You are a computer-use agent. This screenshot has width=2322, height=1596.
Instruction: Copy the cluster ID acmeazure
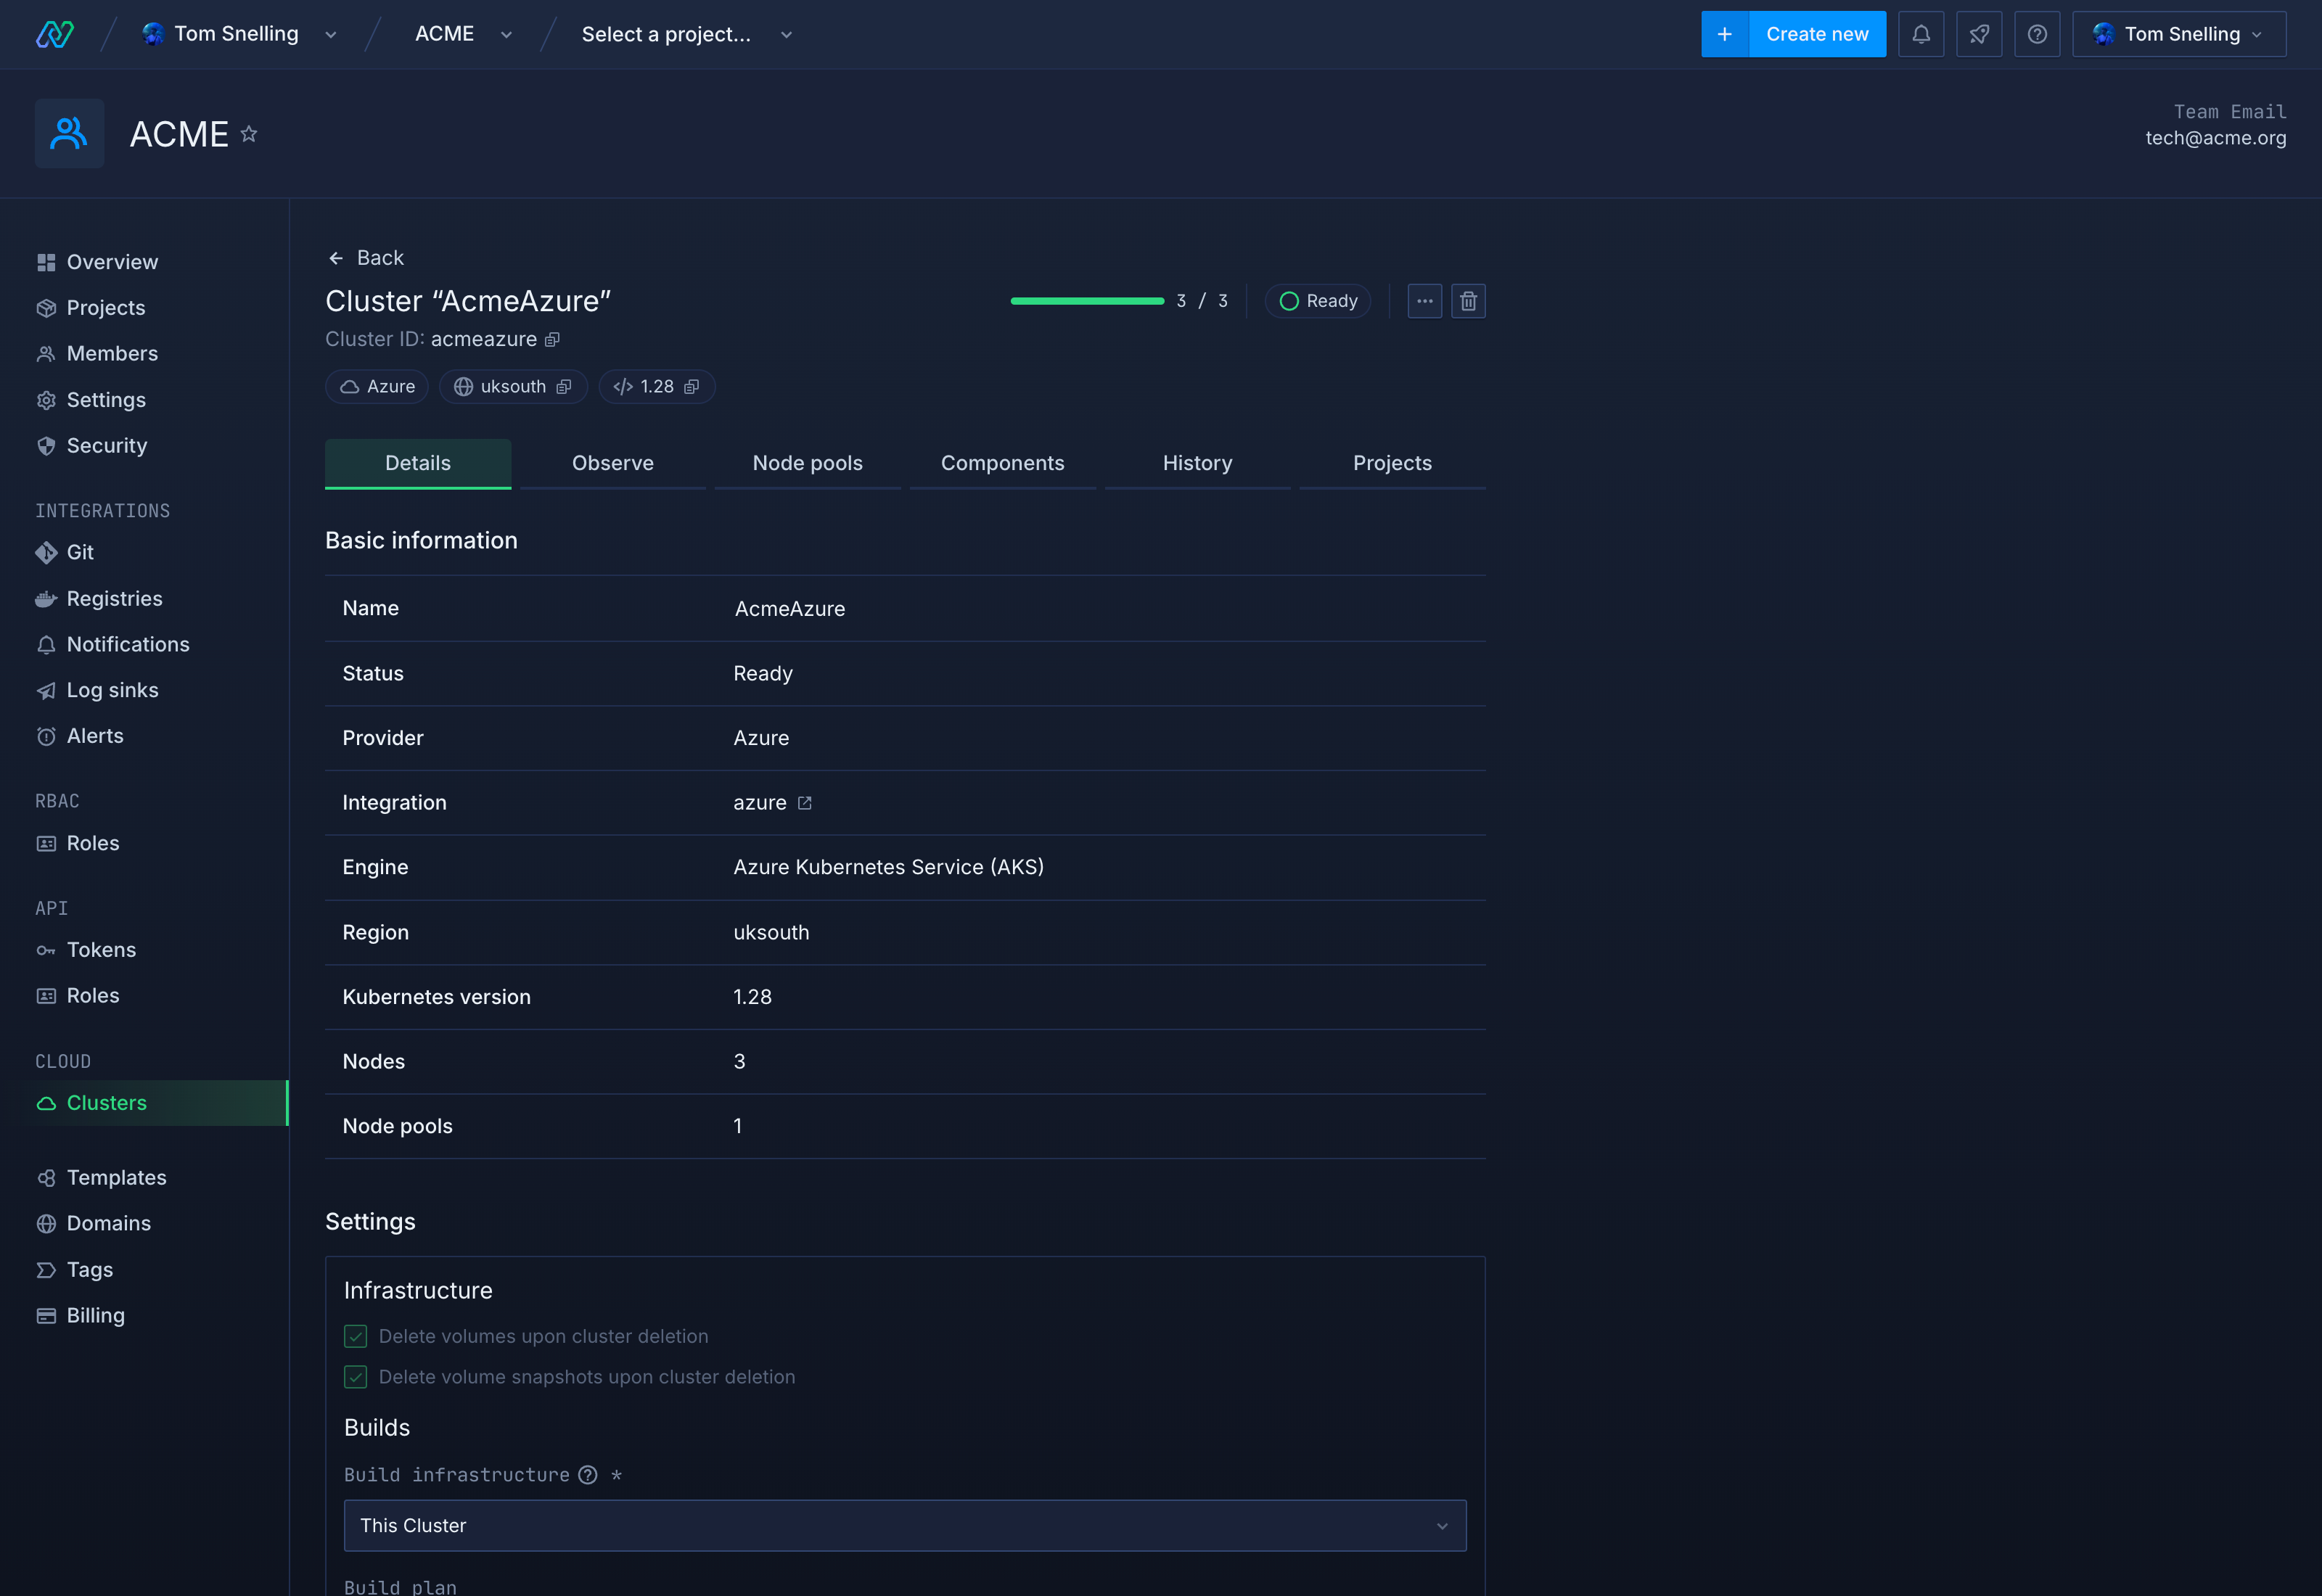pos(552,340)
